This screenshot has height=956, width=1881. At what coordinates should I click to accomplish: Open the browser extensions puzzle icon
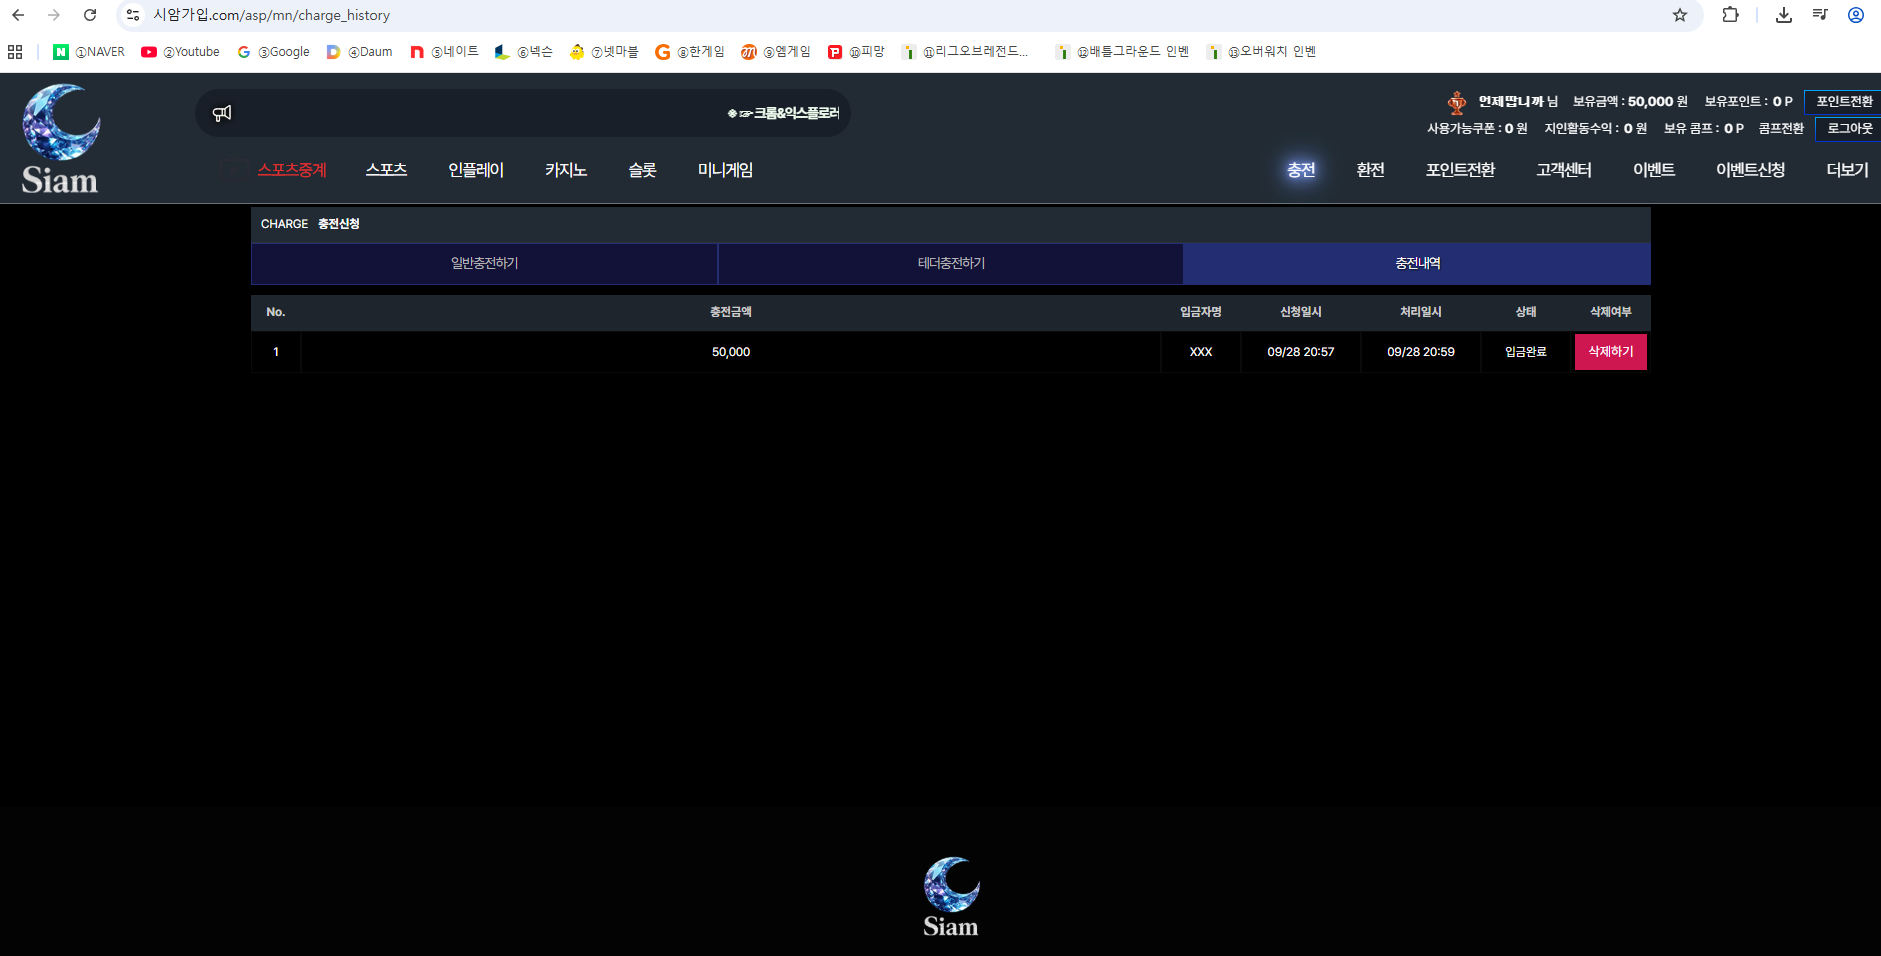coord(1730,15)
